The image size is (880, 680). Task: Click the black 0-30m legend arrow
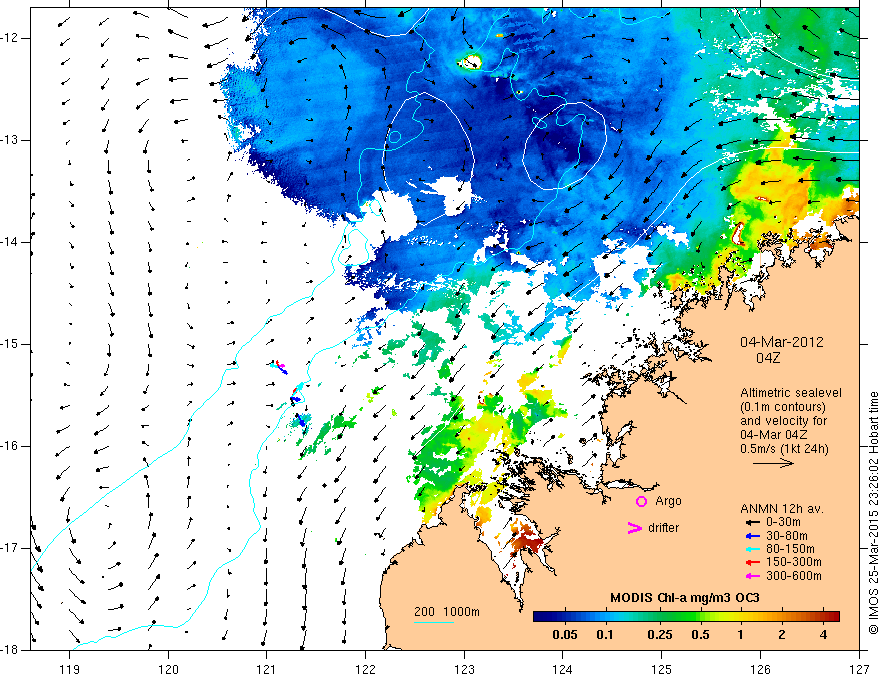point(752,522)
